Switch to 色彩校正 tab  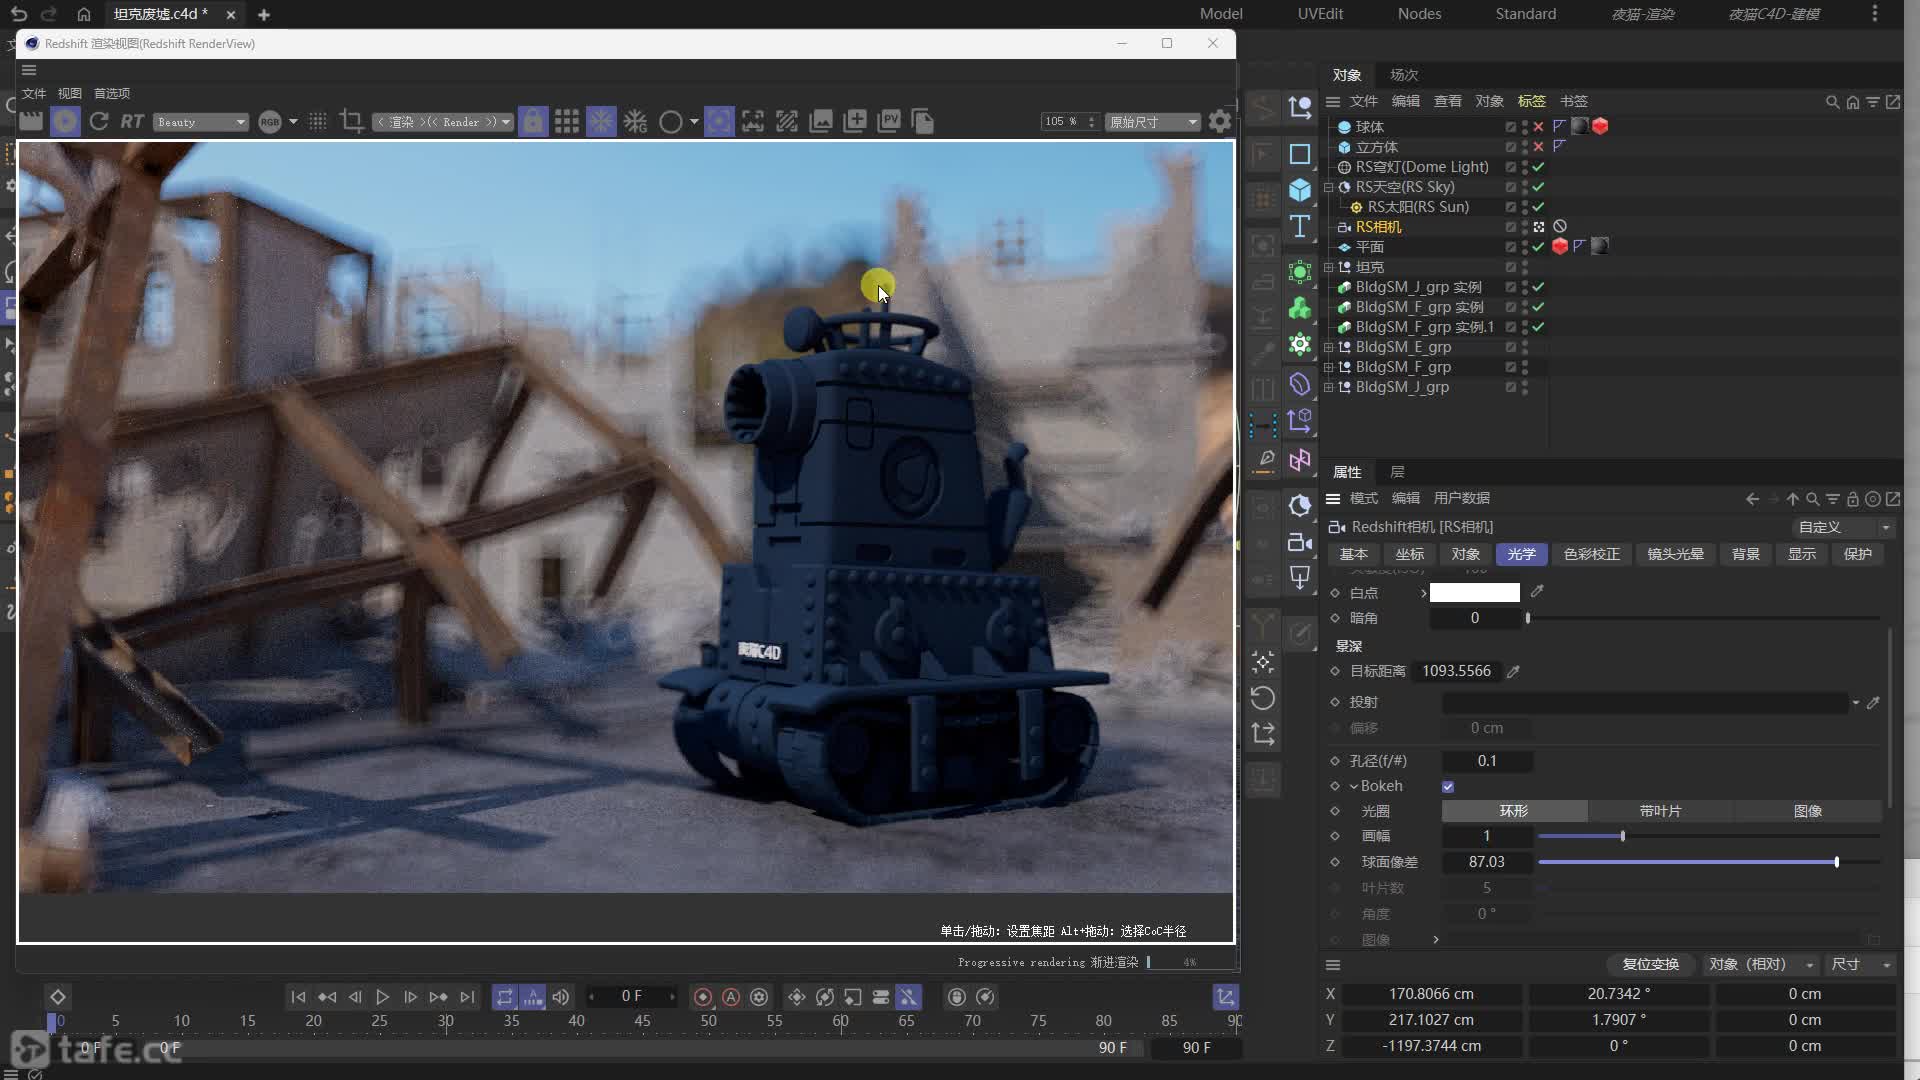[x=1591, y=554]
